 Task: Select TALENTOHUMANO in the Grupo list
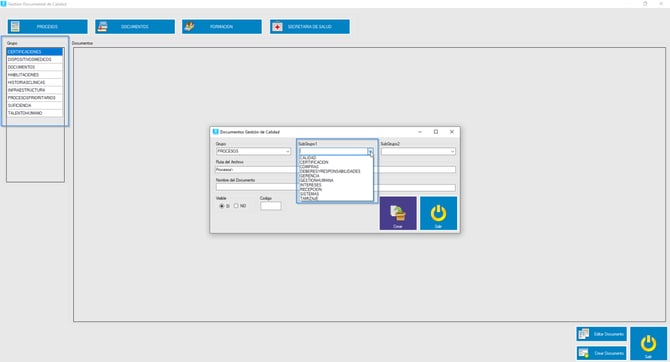click(x=35, y=113)
